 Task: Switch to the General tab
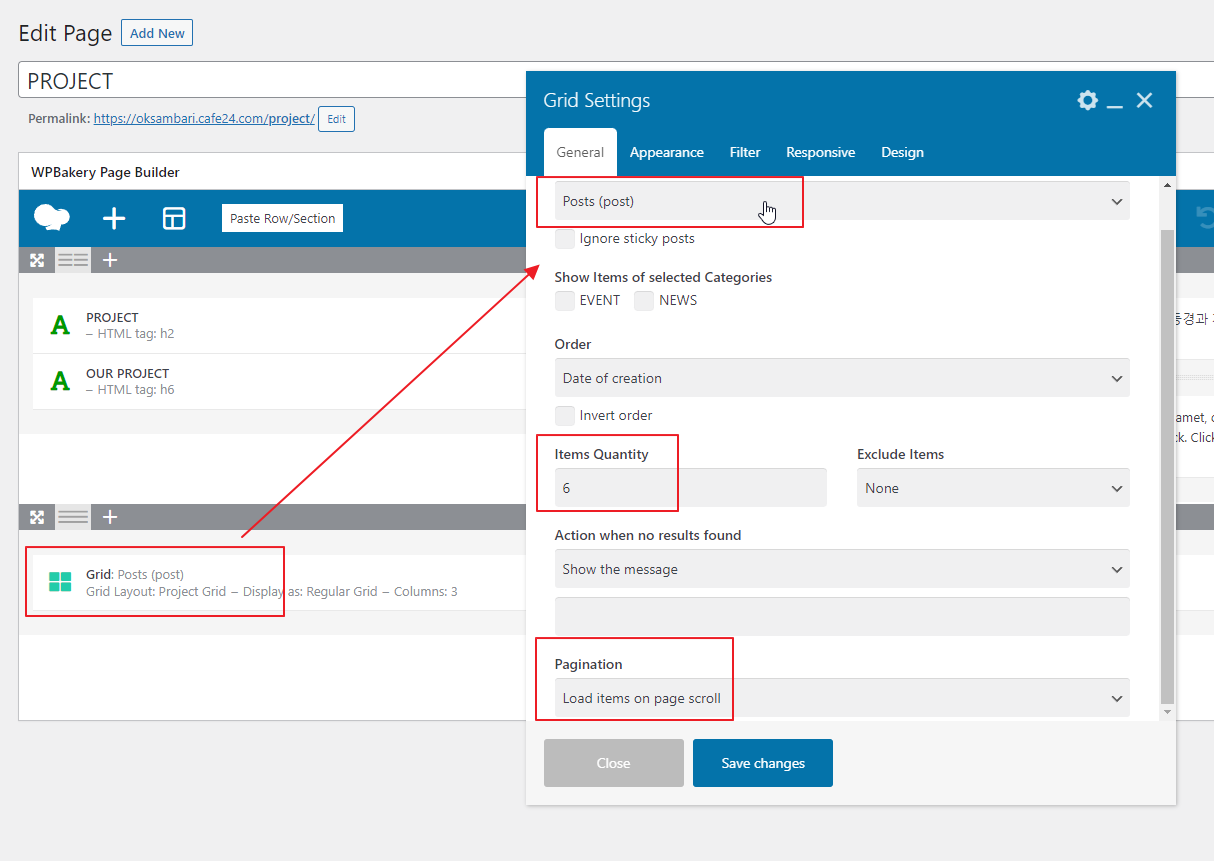point(580,152)
